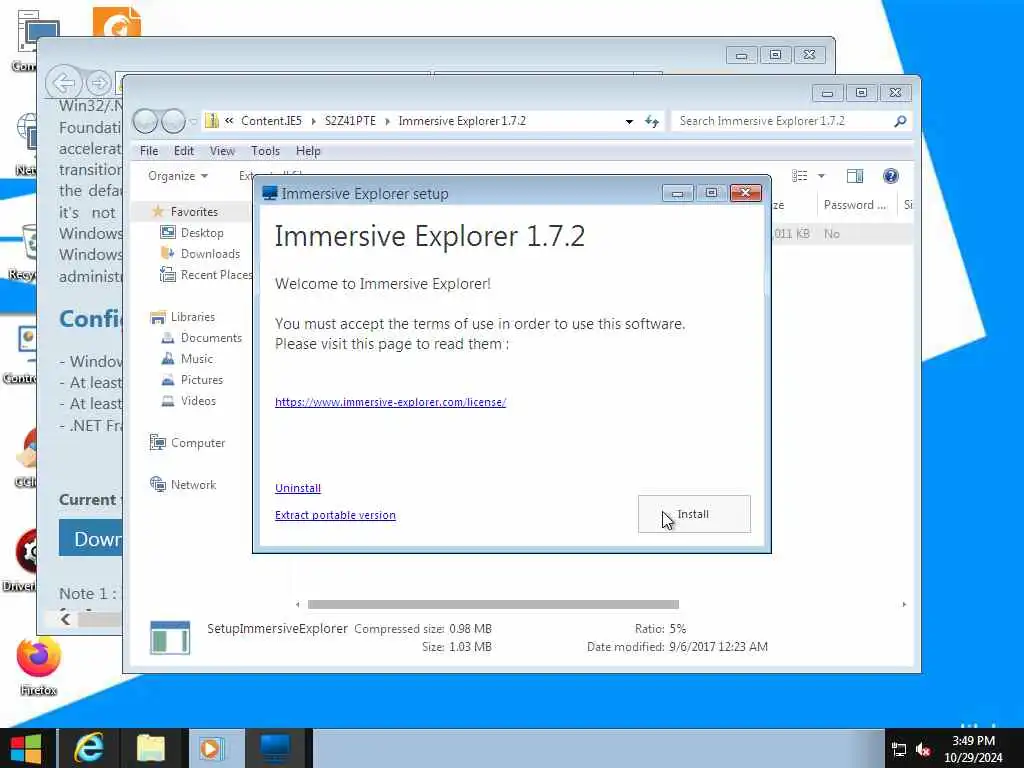Click the blue Help question mark icon

tap(891, 176)
